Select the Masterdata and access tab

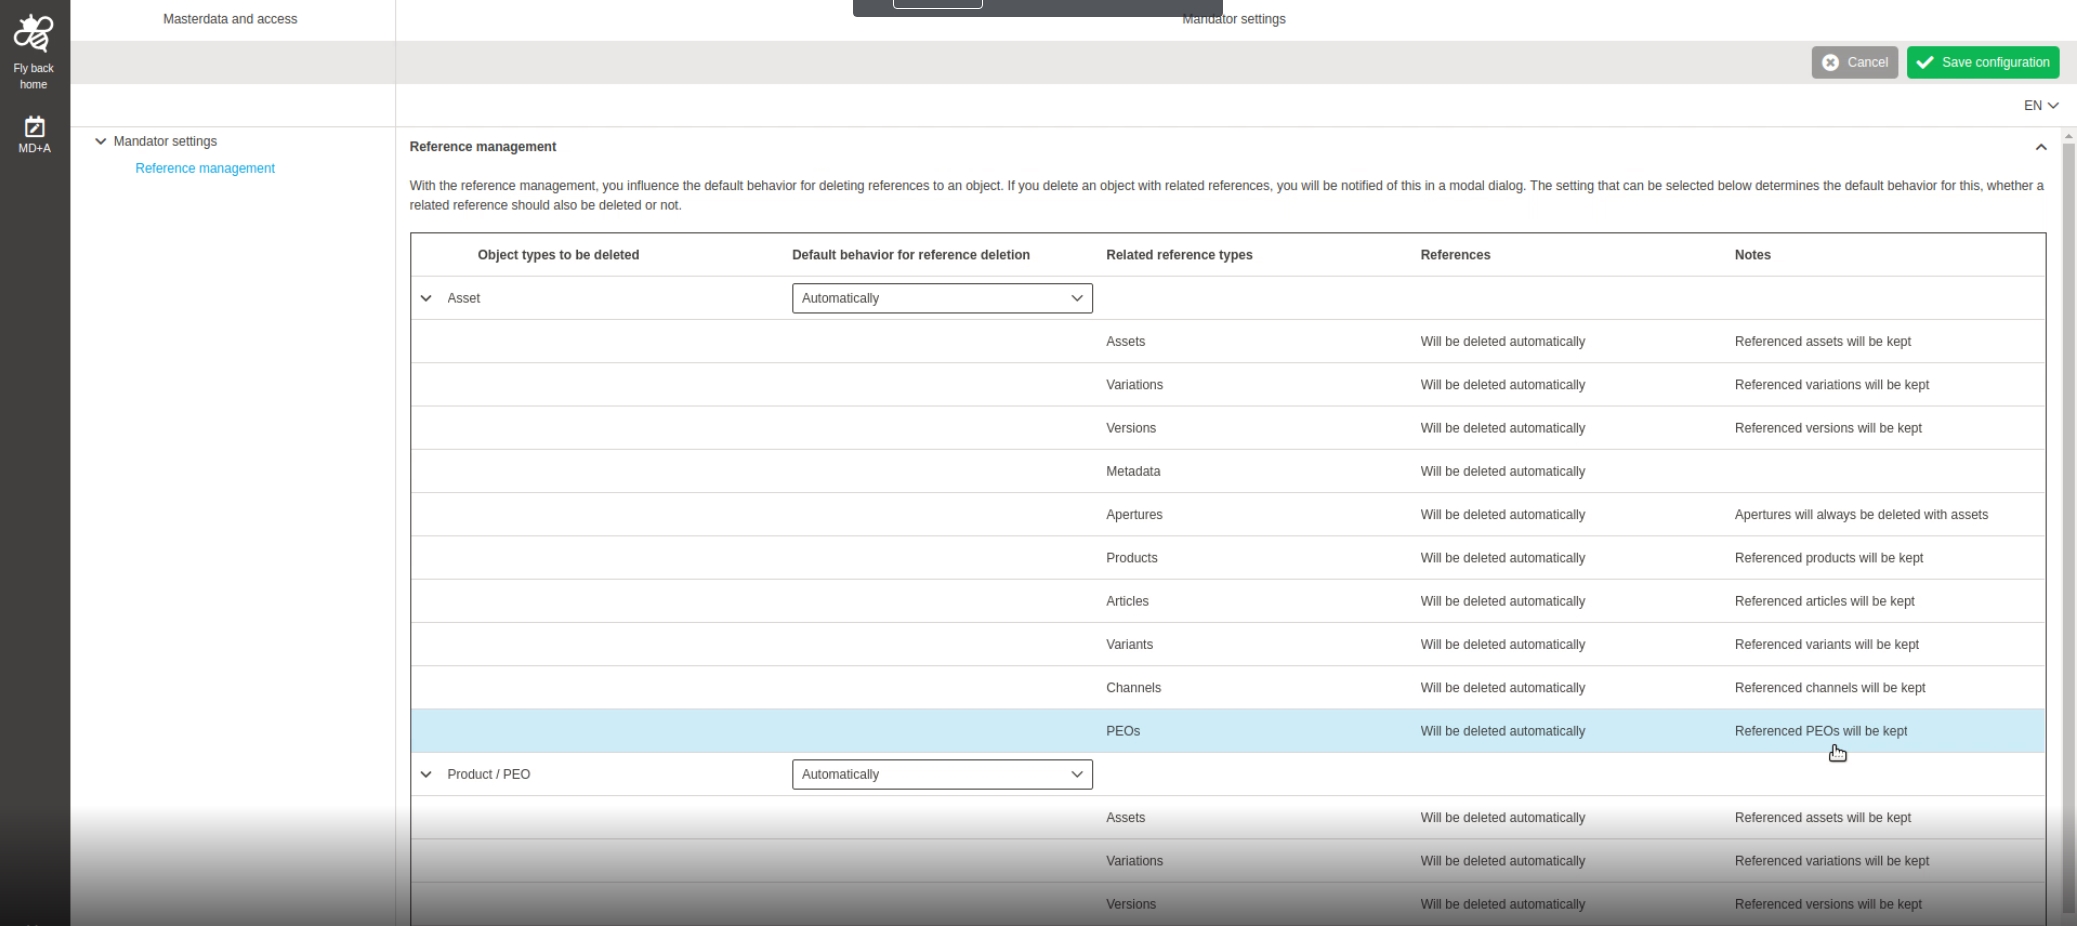tap(230, 19)
